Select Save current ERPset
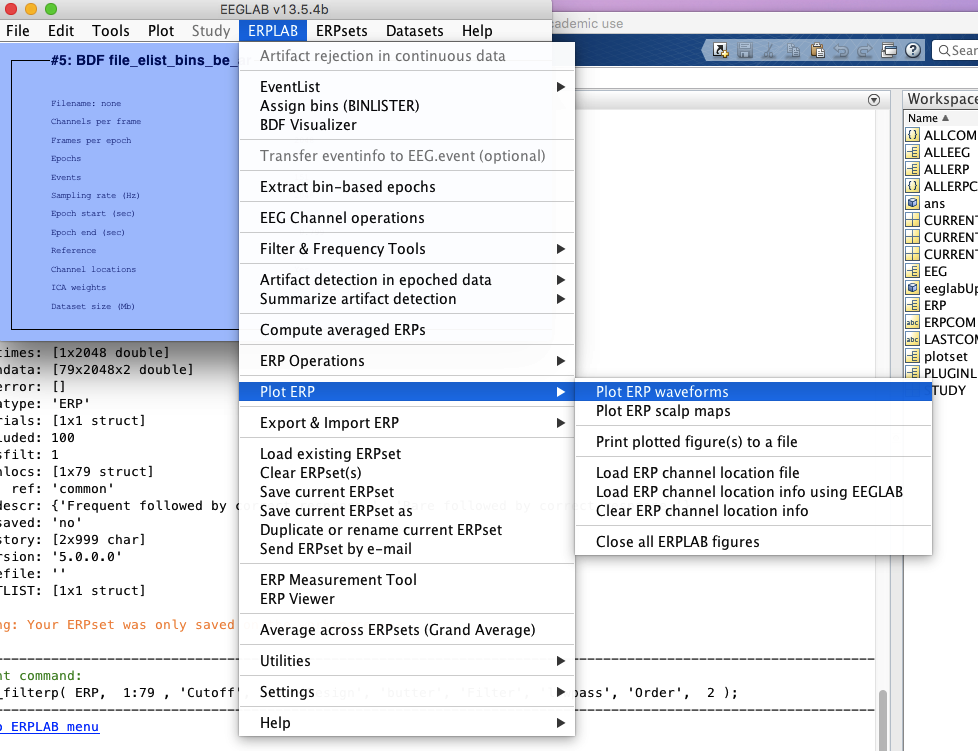The image size is (978, 751). (x=407, y=492)
